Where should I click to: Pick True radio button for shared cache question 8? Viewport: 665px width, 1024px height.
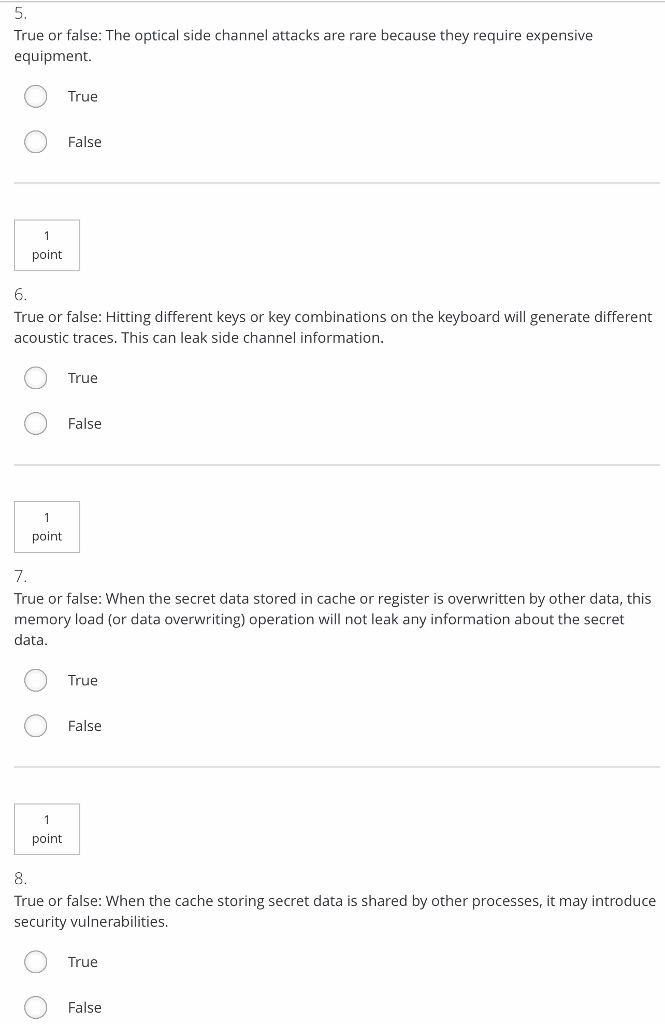point(36,962)
